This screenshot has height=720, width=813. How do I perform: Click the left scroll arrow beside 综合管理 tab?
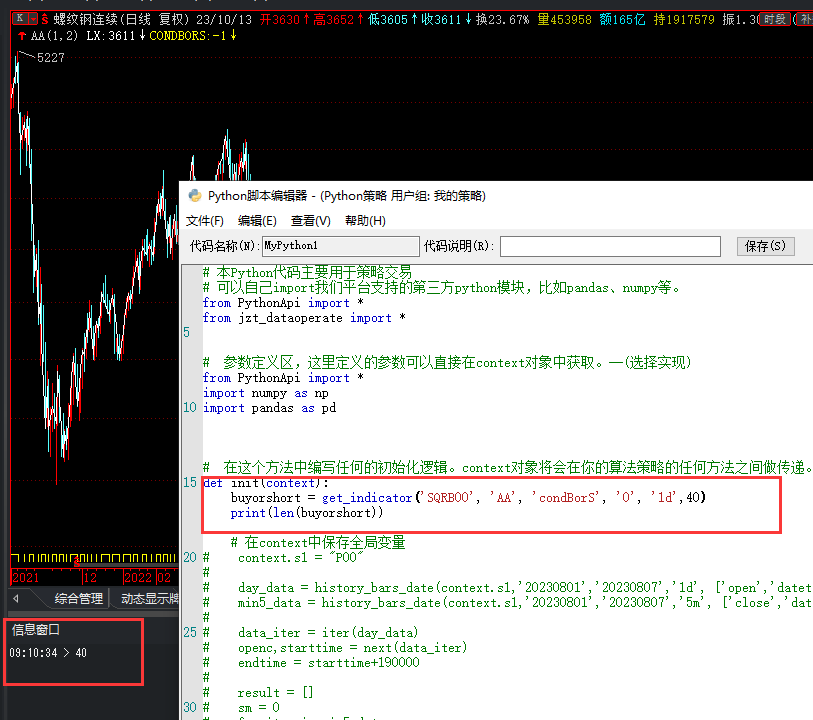tap(16, 599)
